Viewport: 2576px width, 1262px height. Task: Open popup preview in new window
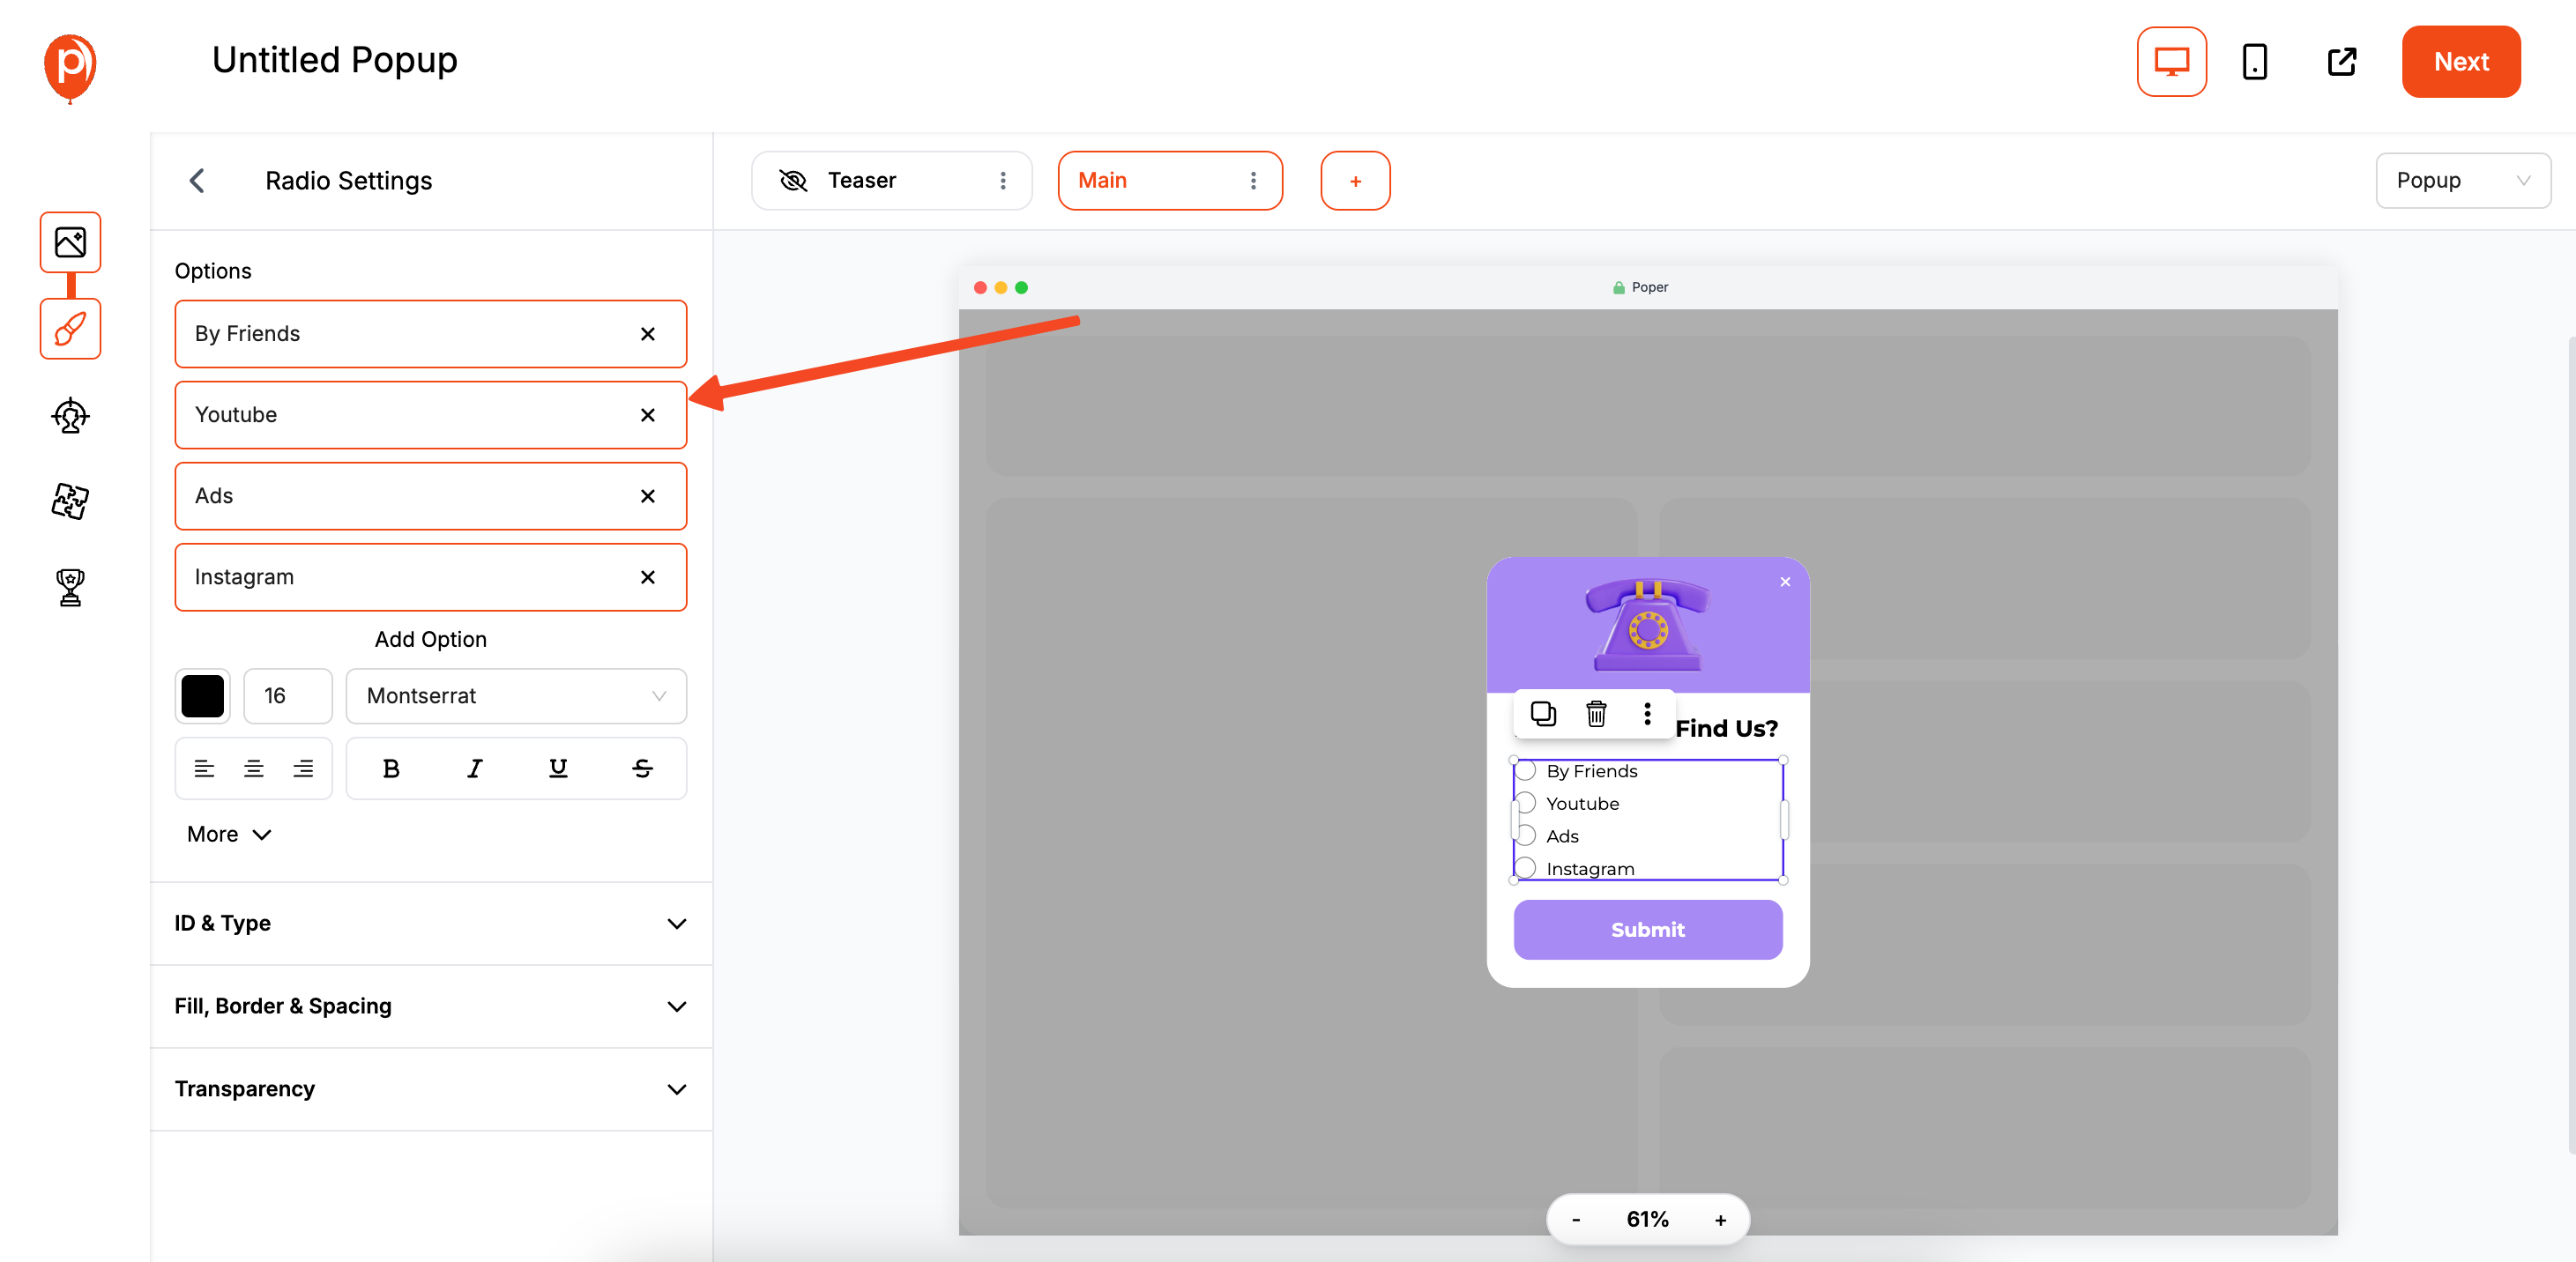click(2341, 62)
